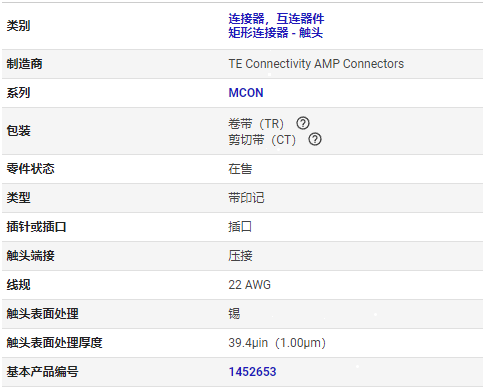Click the 类别 row label

(18, 26)
